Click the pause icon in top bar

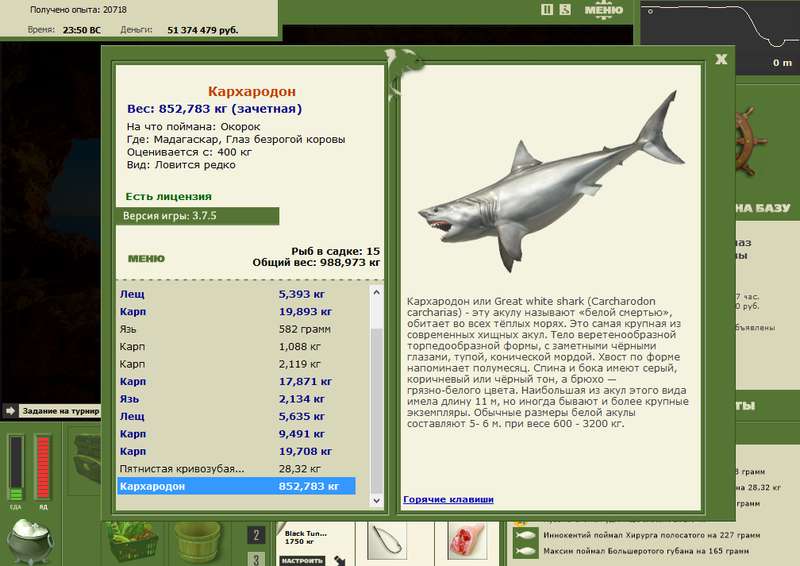(546, 9)
